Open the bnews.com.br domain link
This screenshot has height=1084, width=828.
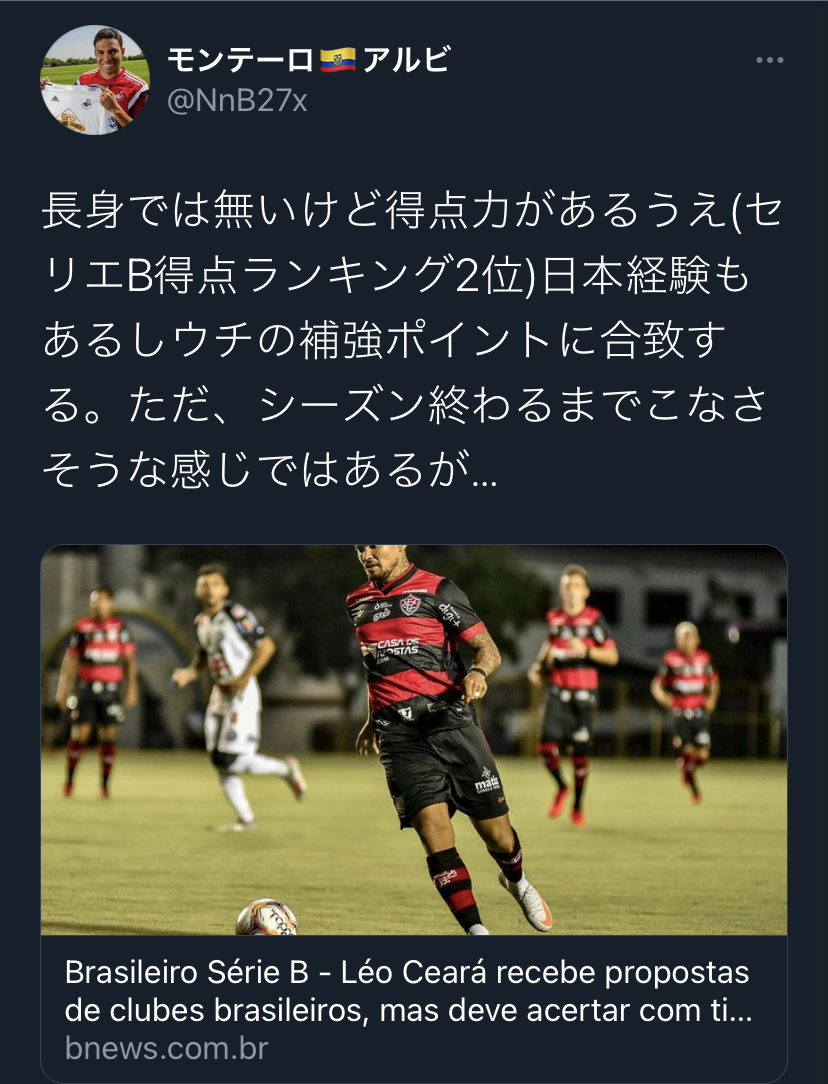click(x=167, y=1049)
